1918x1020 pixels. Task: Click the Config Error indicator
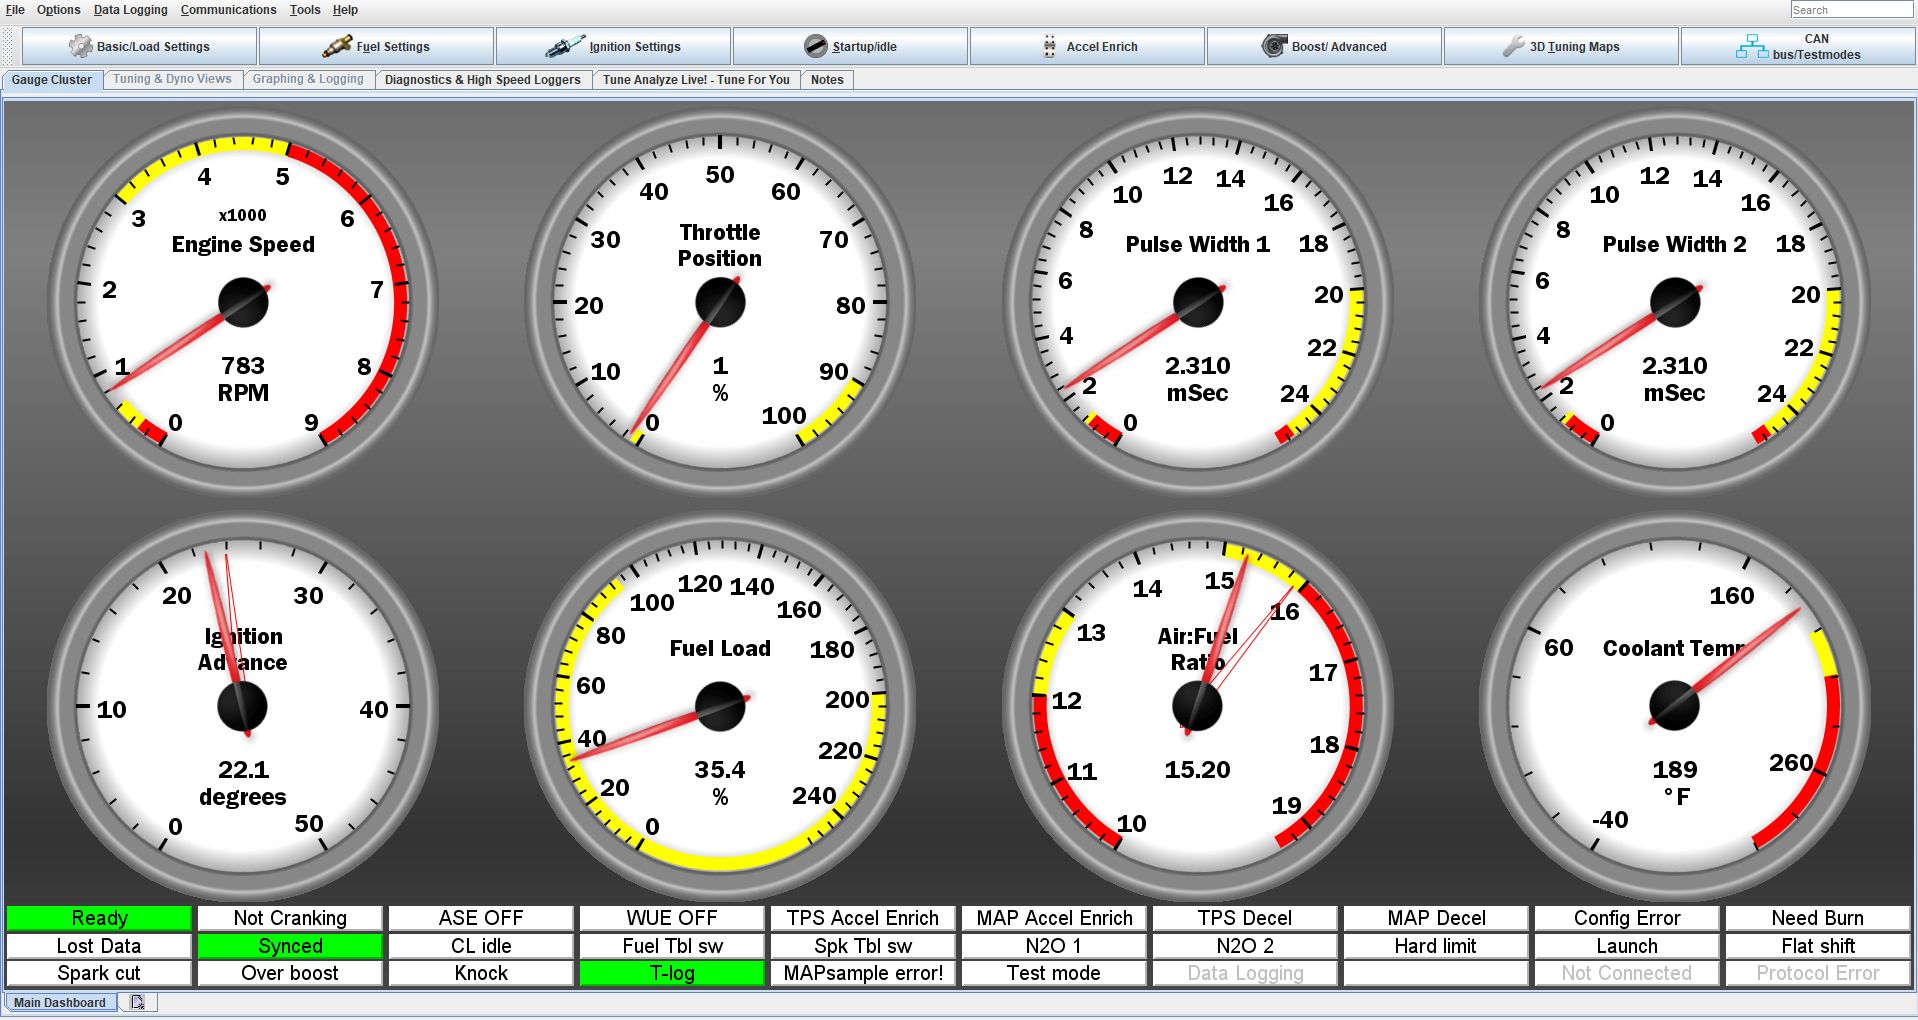pos(1627,918)
